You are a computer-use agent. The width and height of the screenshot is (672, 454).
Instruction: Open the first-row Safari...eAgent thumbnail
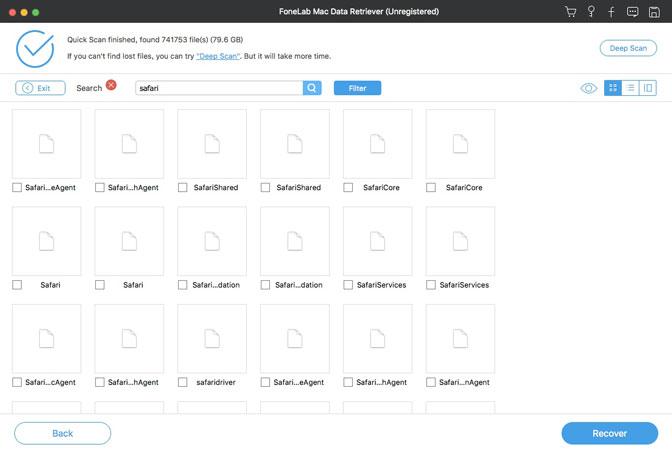click(47, 144)
